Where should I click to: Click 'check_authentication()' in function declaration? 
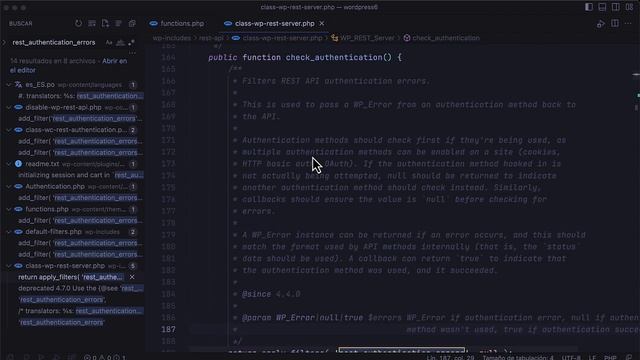pos(339,58)
